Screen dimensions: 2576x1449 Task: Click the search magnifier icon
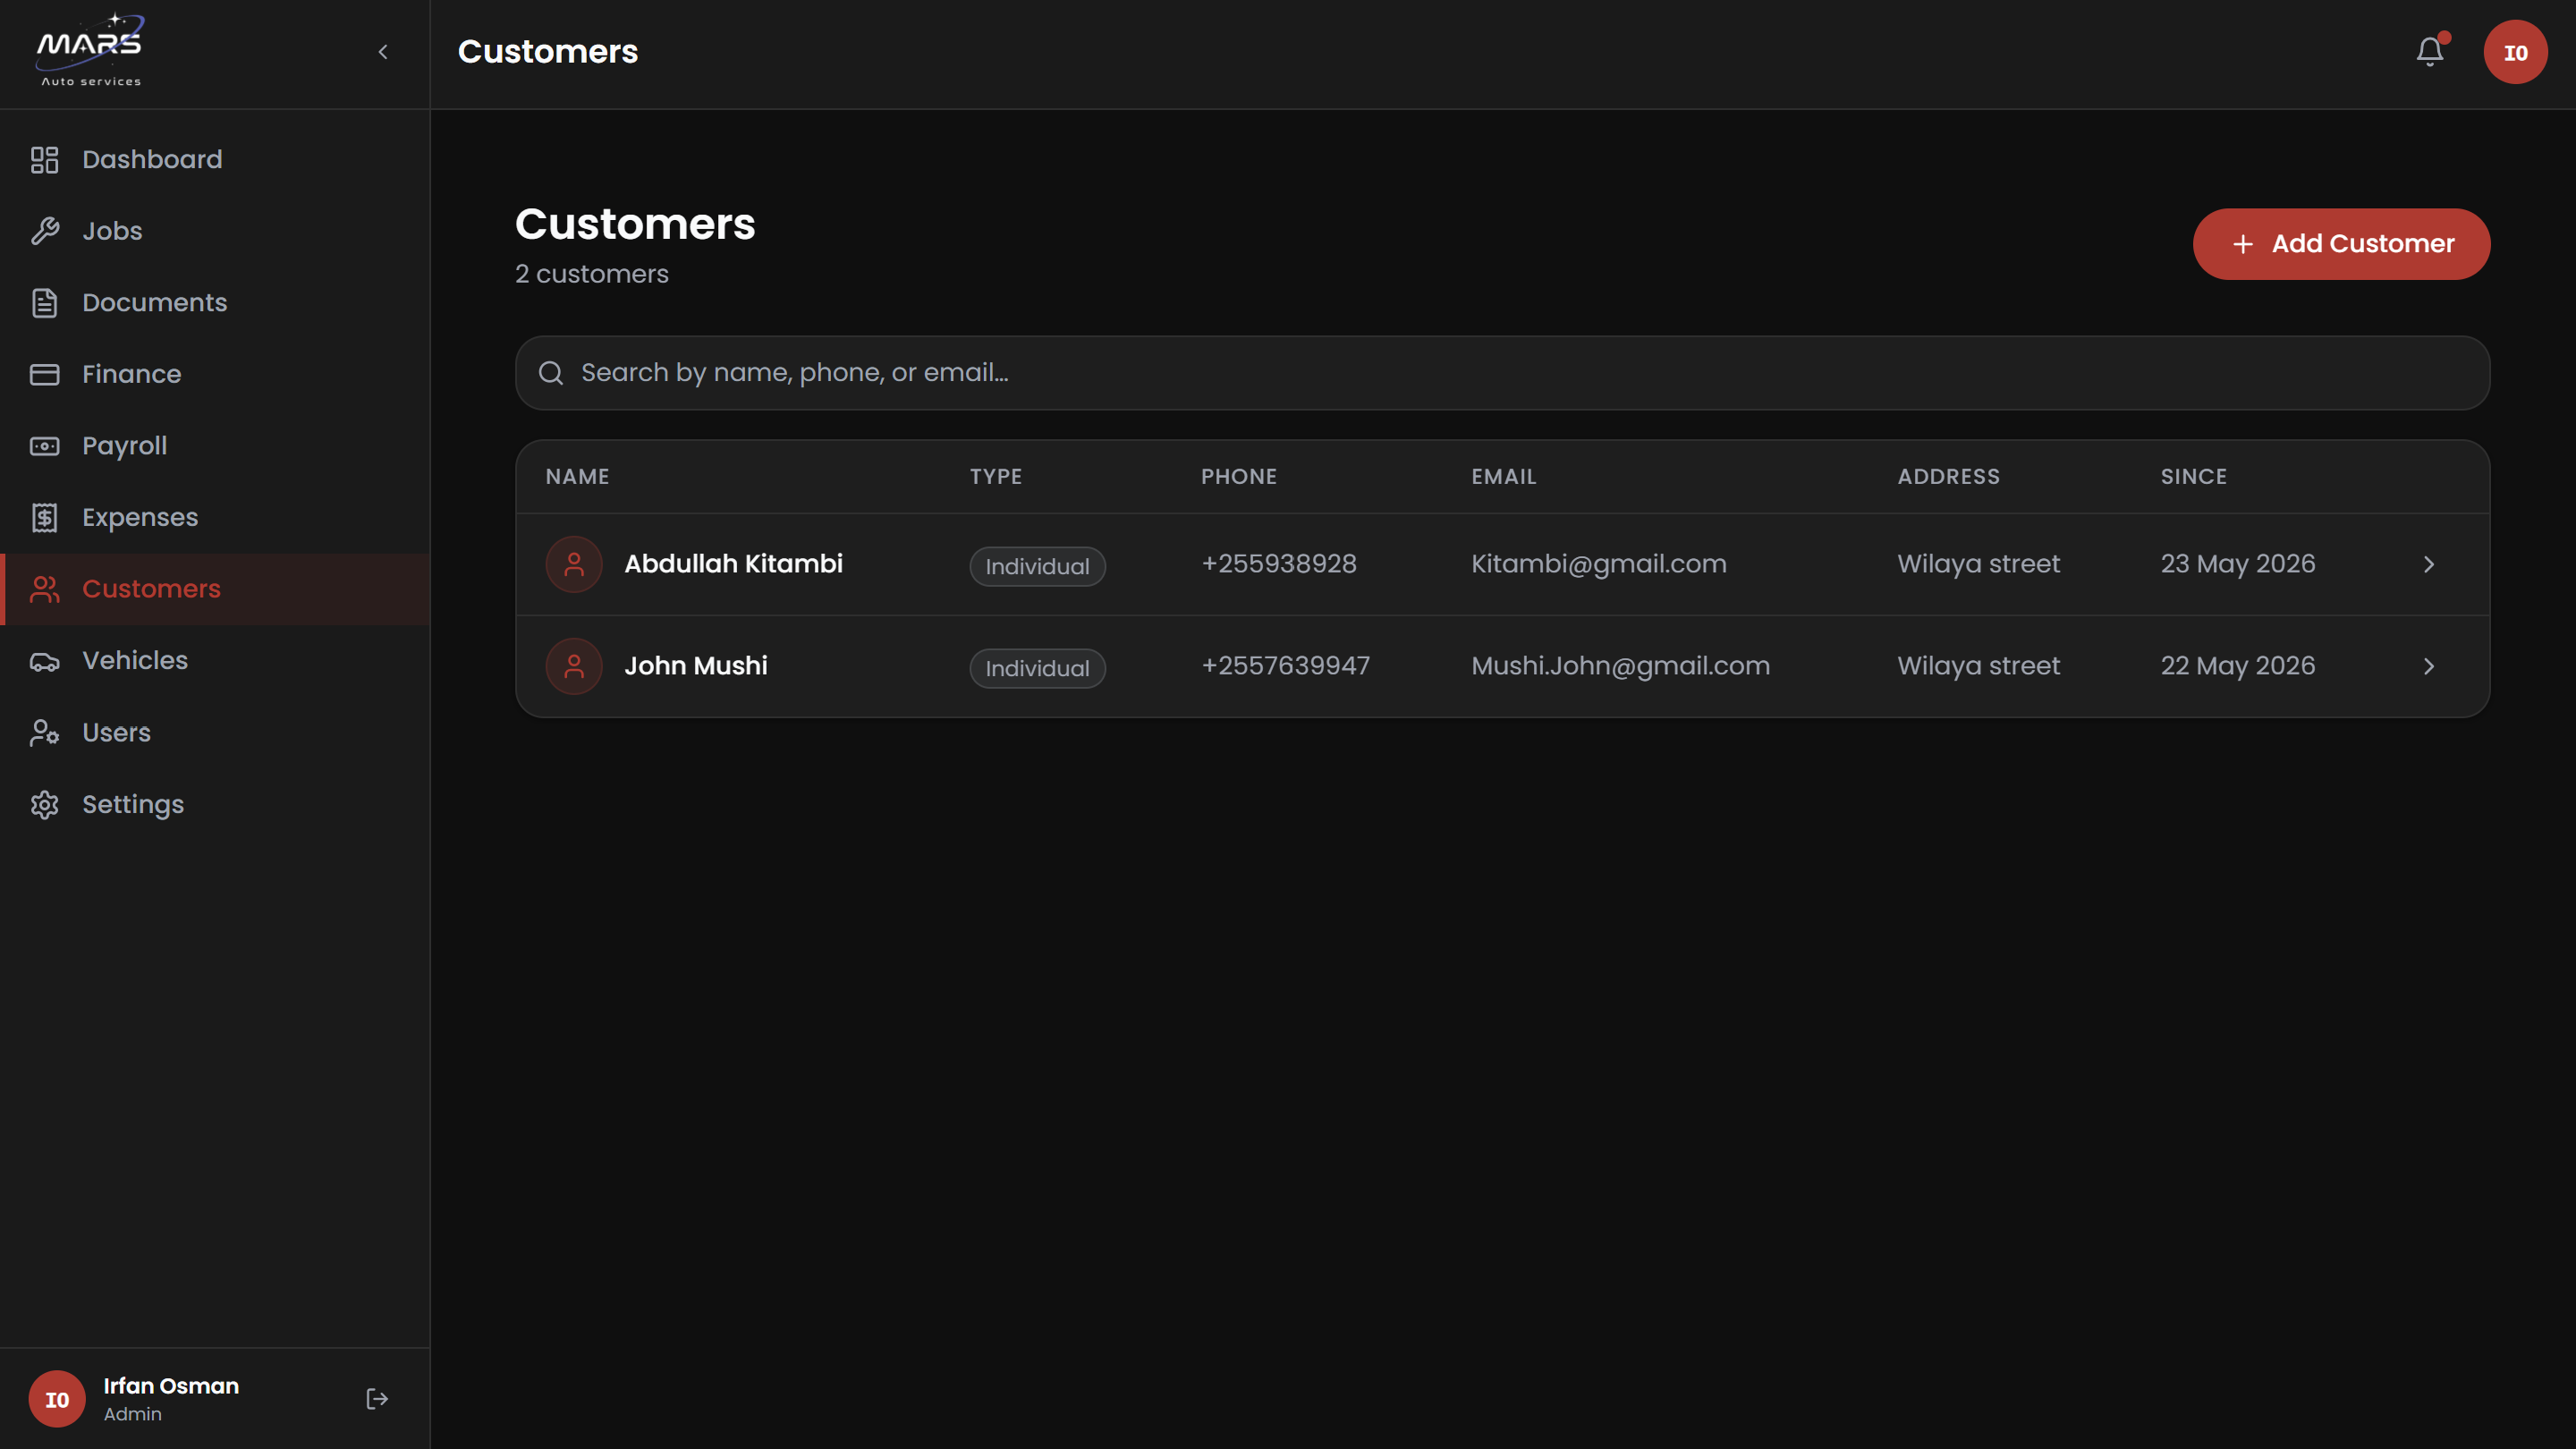pyautogui.click(x=551, y=373)
